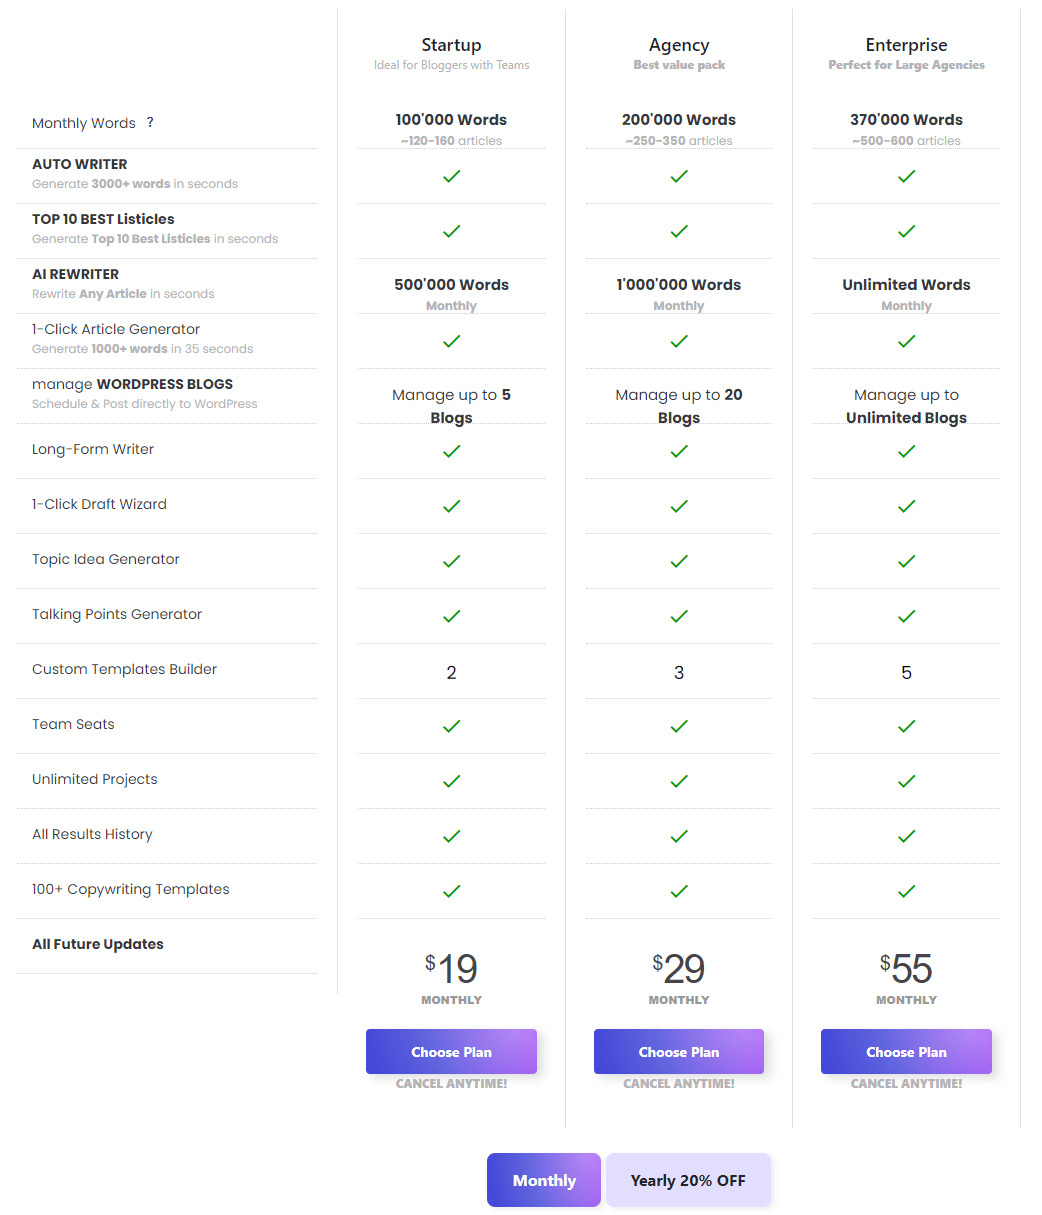The height and width of the screenshot is (1215, 1042).
Task: Click the Startup plan heading
Action: (451, 45)
